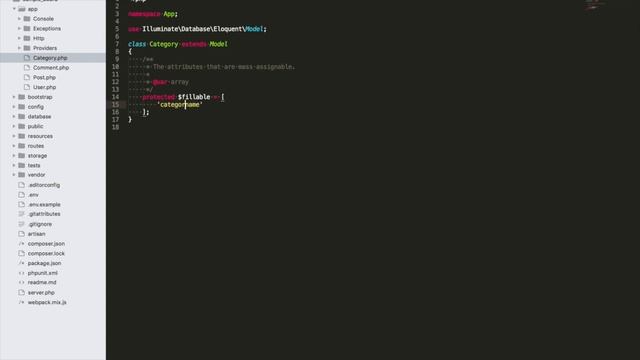Open the .env file
The height and width of the screenshot is (360, 640).
33,195
